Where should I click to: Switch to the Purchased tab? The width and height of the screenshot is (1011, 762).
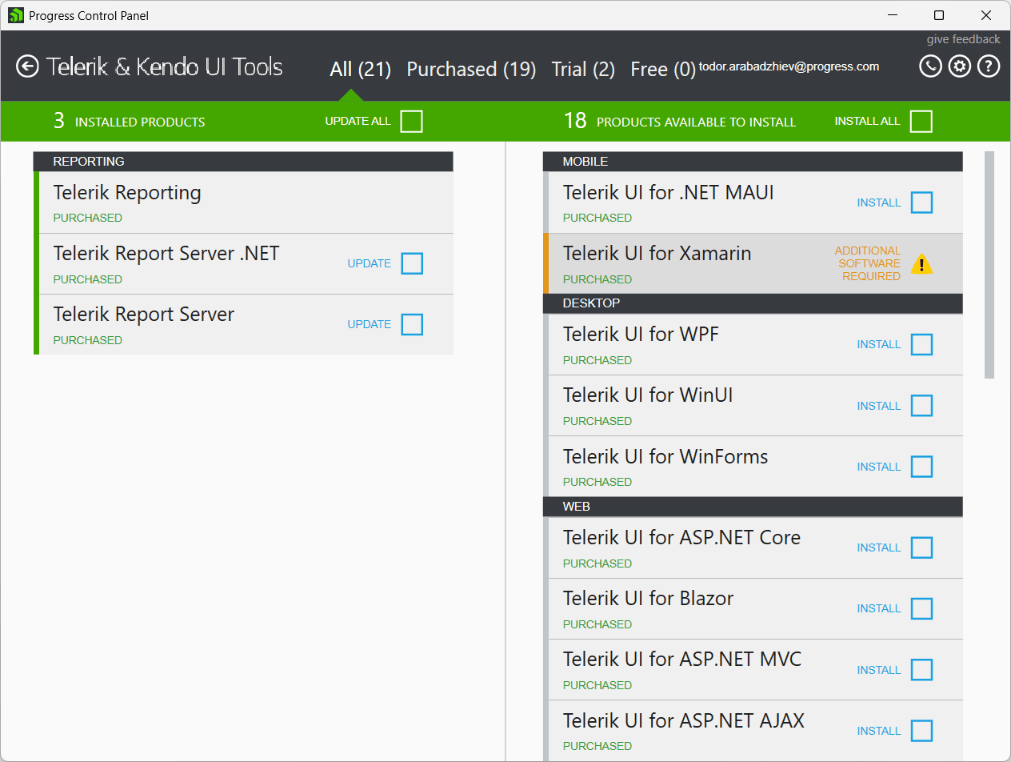(x=471, y=69)
